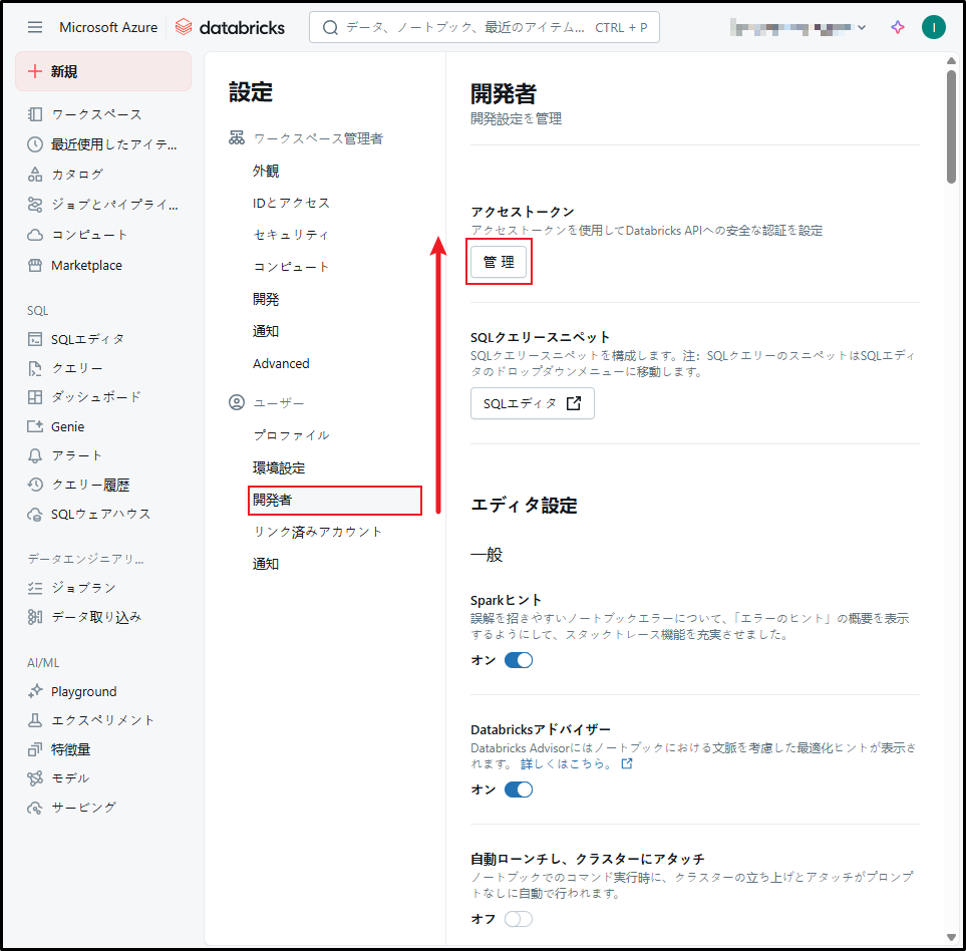
Task: Open the user avatar menu
Action: [x=933, y=27]
